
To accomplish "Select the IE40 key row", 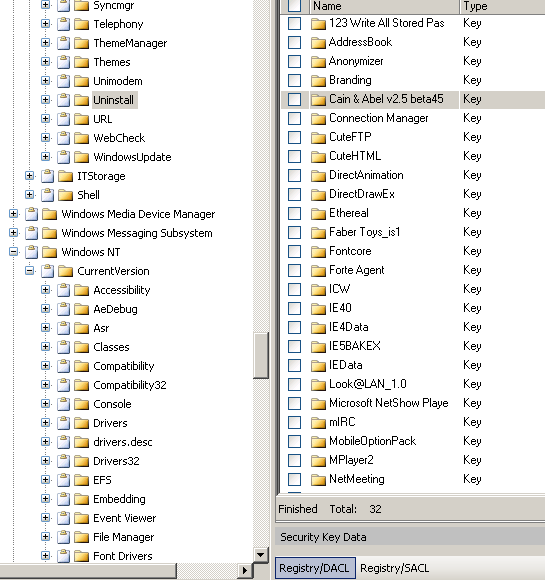I will pos(413,308).
